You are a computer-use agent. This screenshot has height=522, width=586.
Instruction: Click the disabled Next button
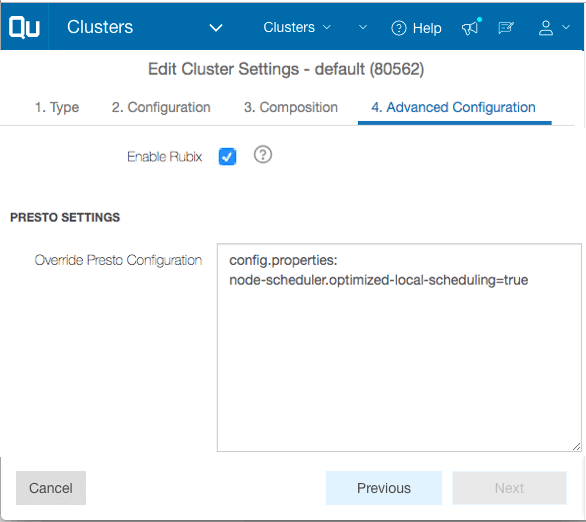click(509, 488)
